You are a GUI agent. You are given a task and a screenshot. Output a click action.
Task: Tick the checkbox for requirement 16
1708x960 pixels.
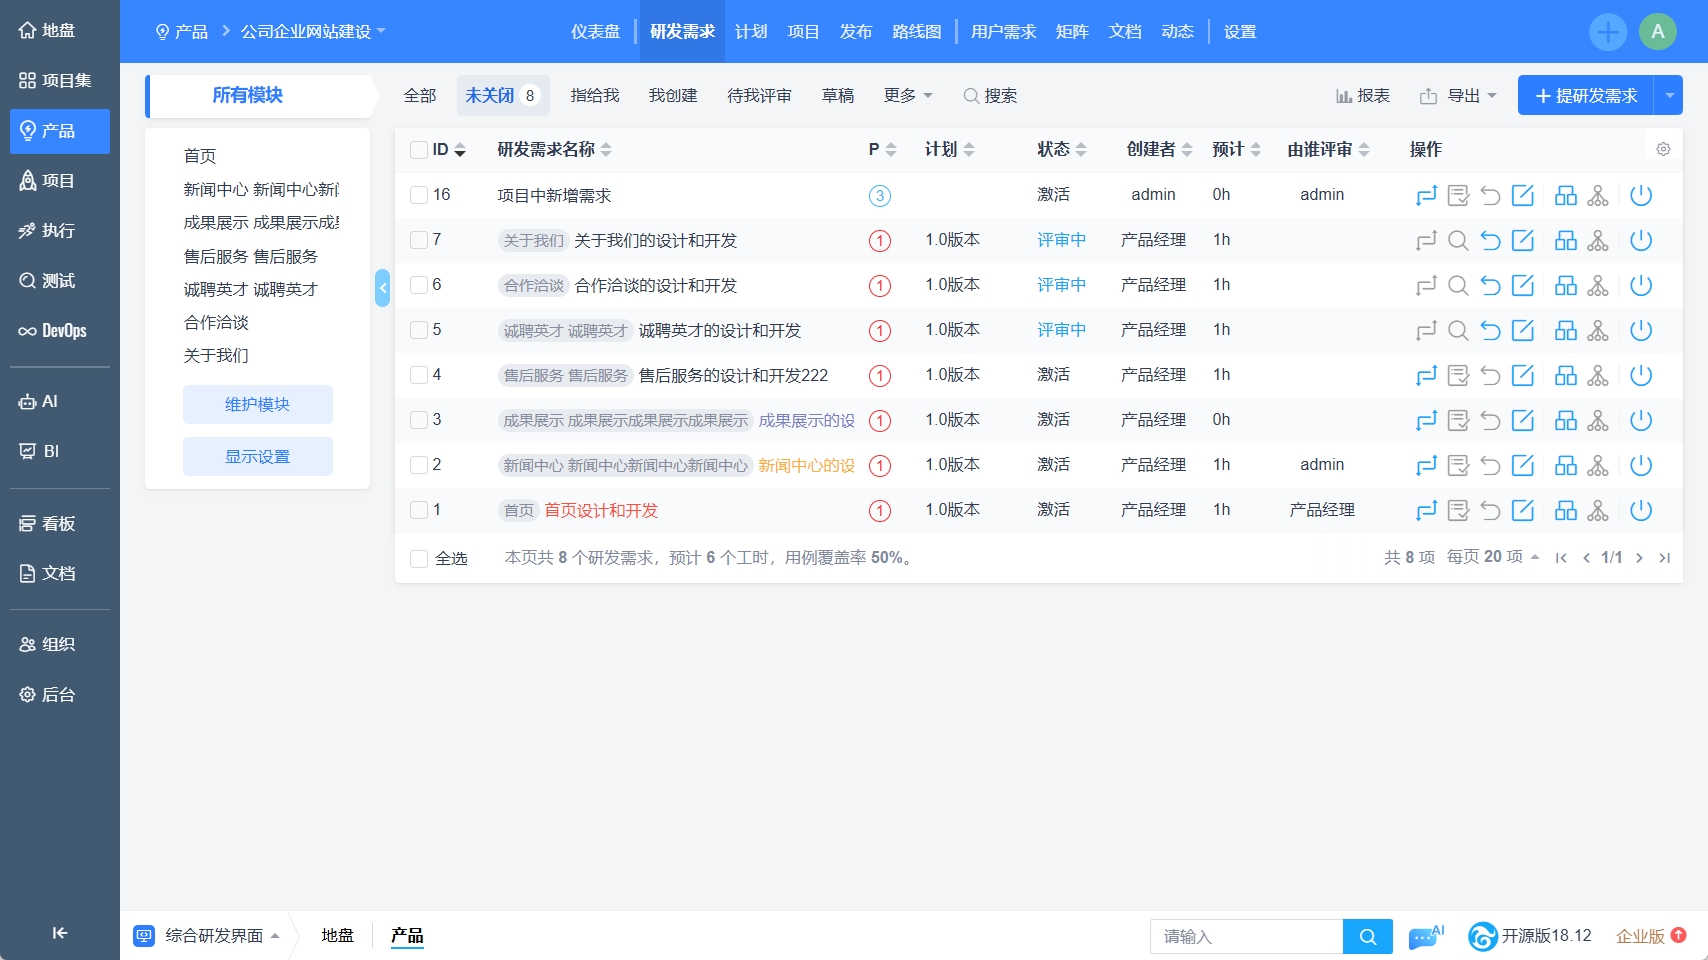click(x=419, y=195)
